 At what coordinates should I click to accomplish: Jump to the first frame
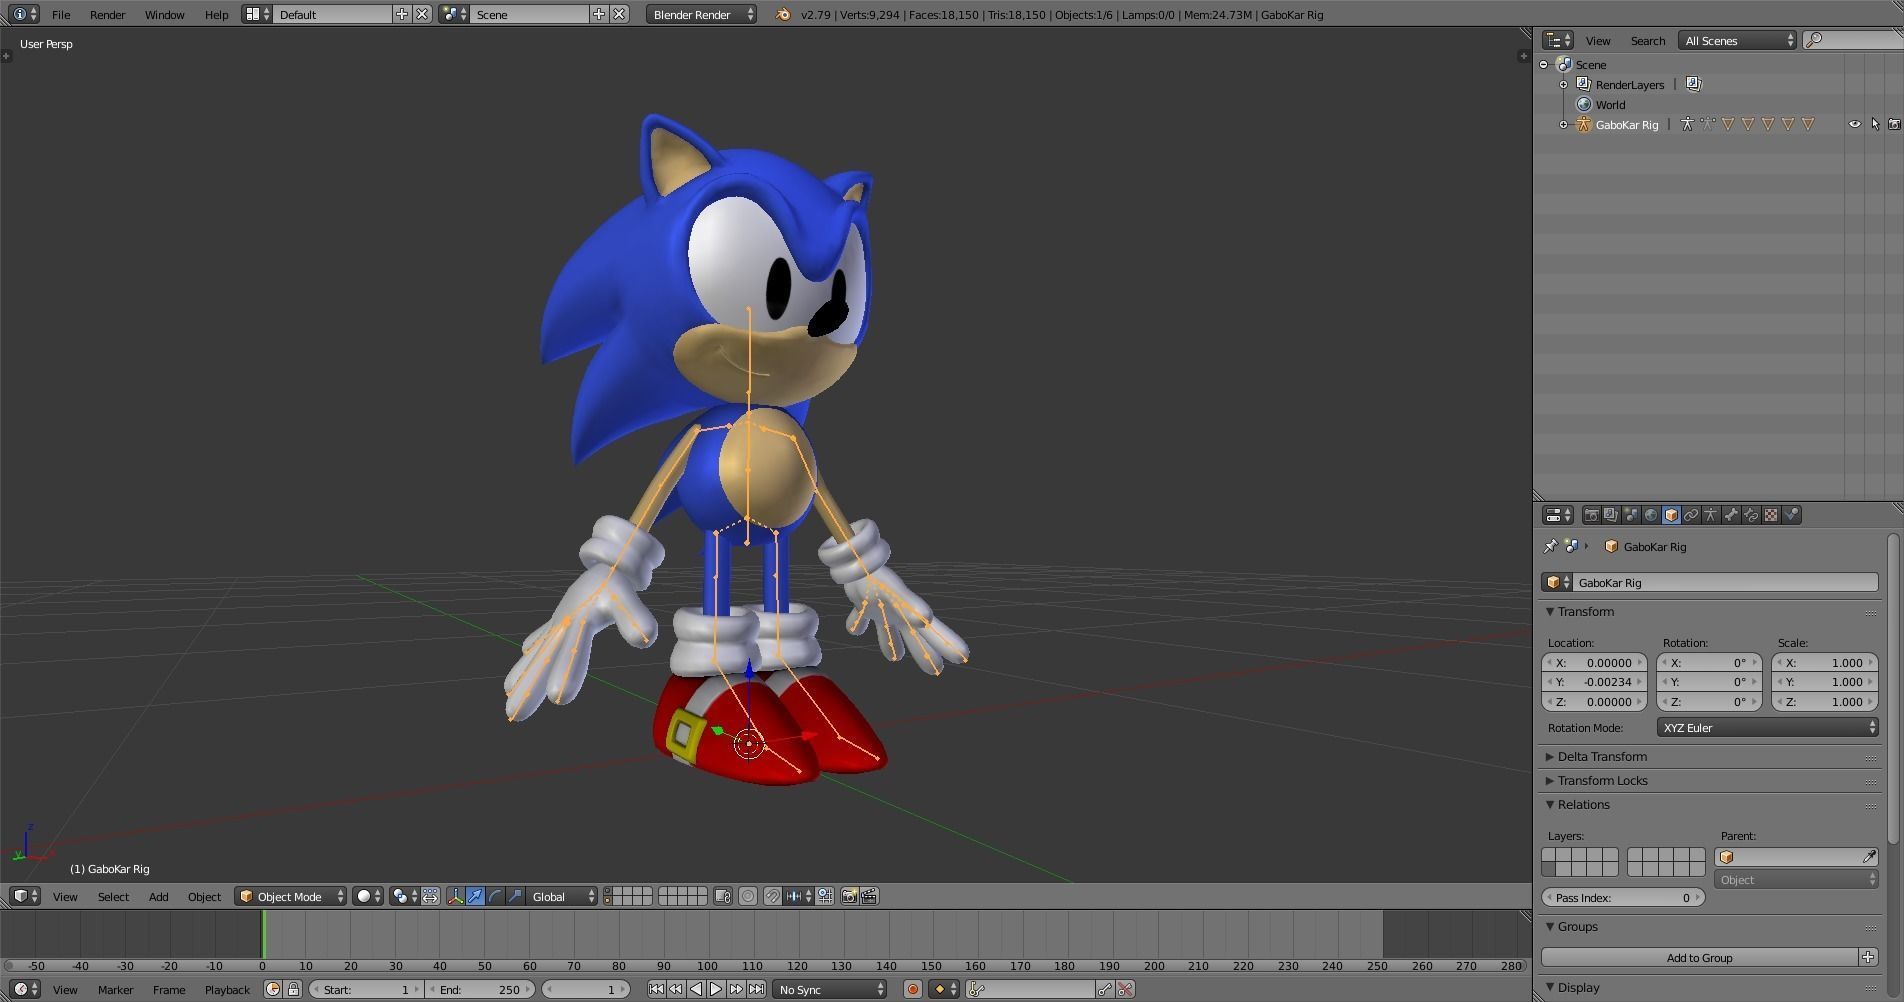pyautogui.click(x=656, y=989)
